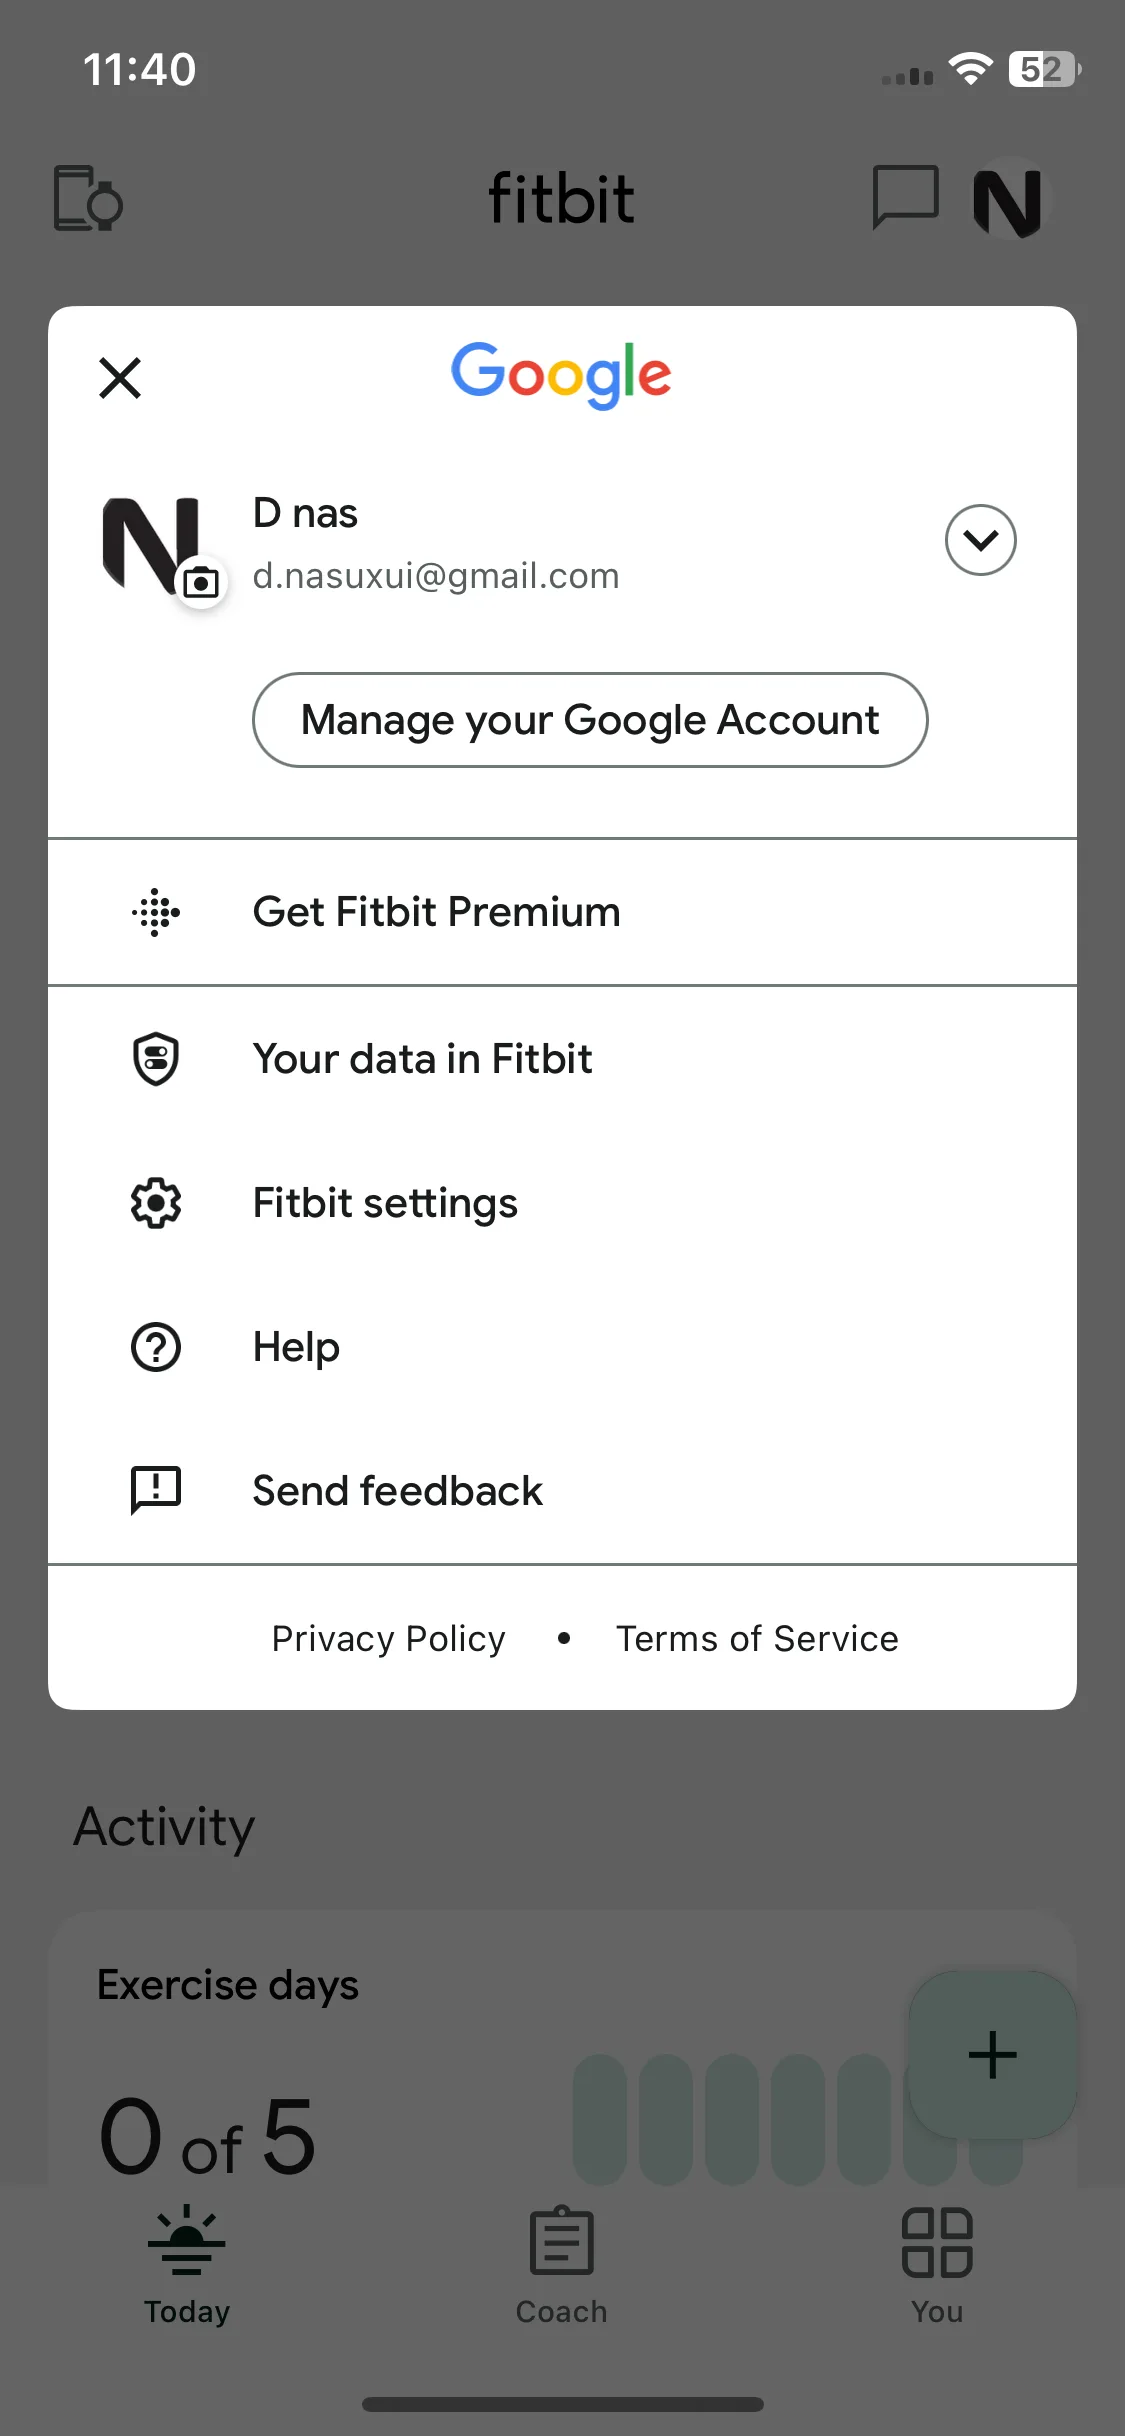Viewport: 1125px width, 2436px height.
Task: Change profile photo via camera badge
Action: pyautogui.click(x=201, y=581)
